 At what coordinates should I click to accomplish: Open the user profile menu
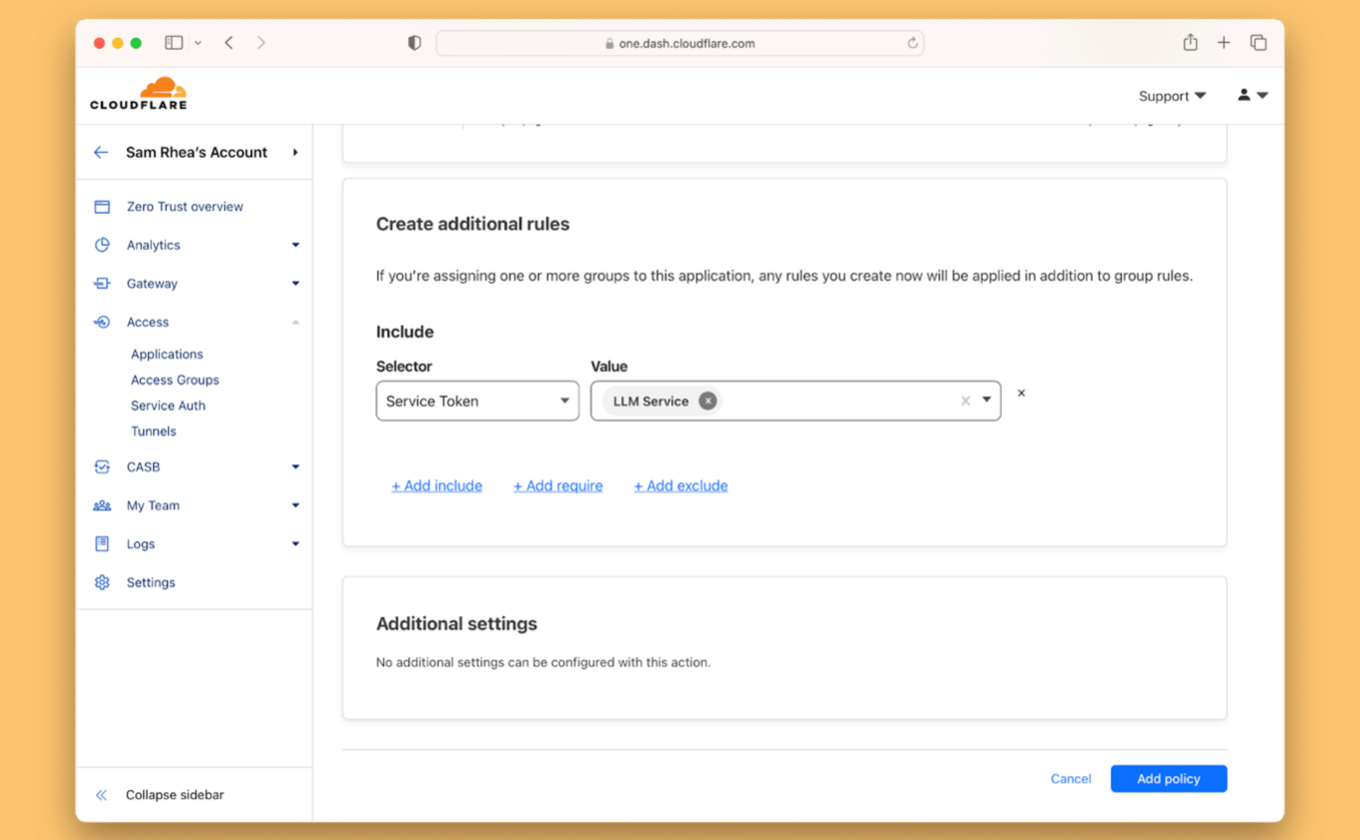(x=1252, y=96)
